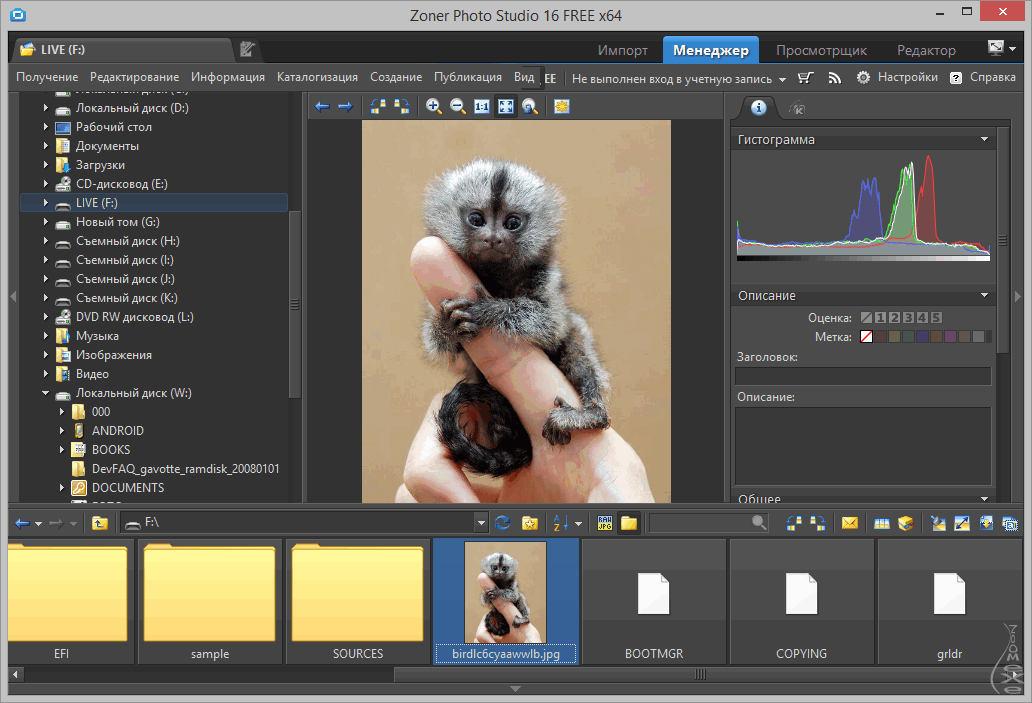
Task: Switch to the Импорт tab
Action: (x=623, y=50)
